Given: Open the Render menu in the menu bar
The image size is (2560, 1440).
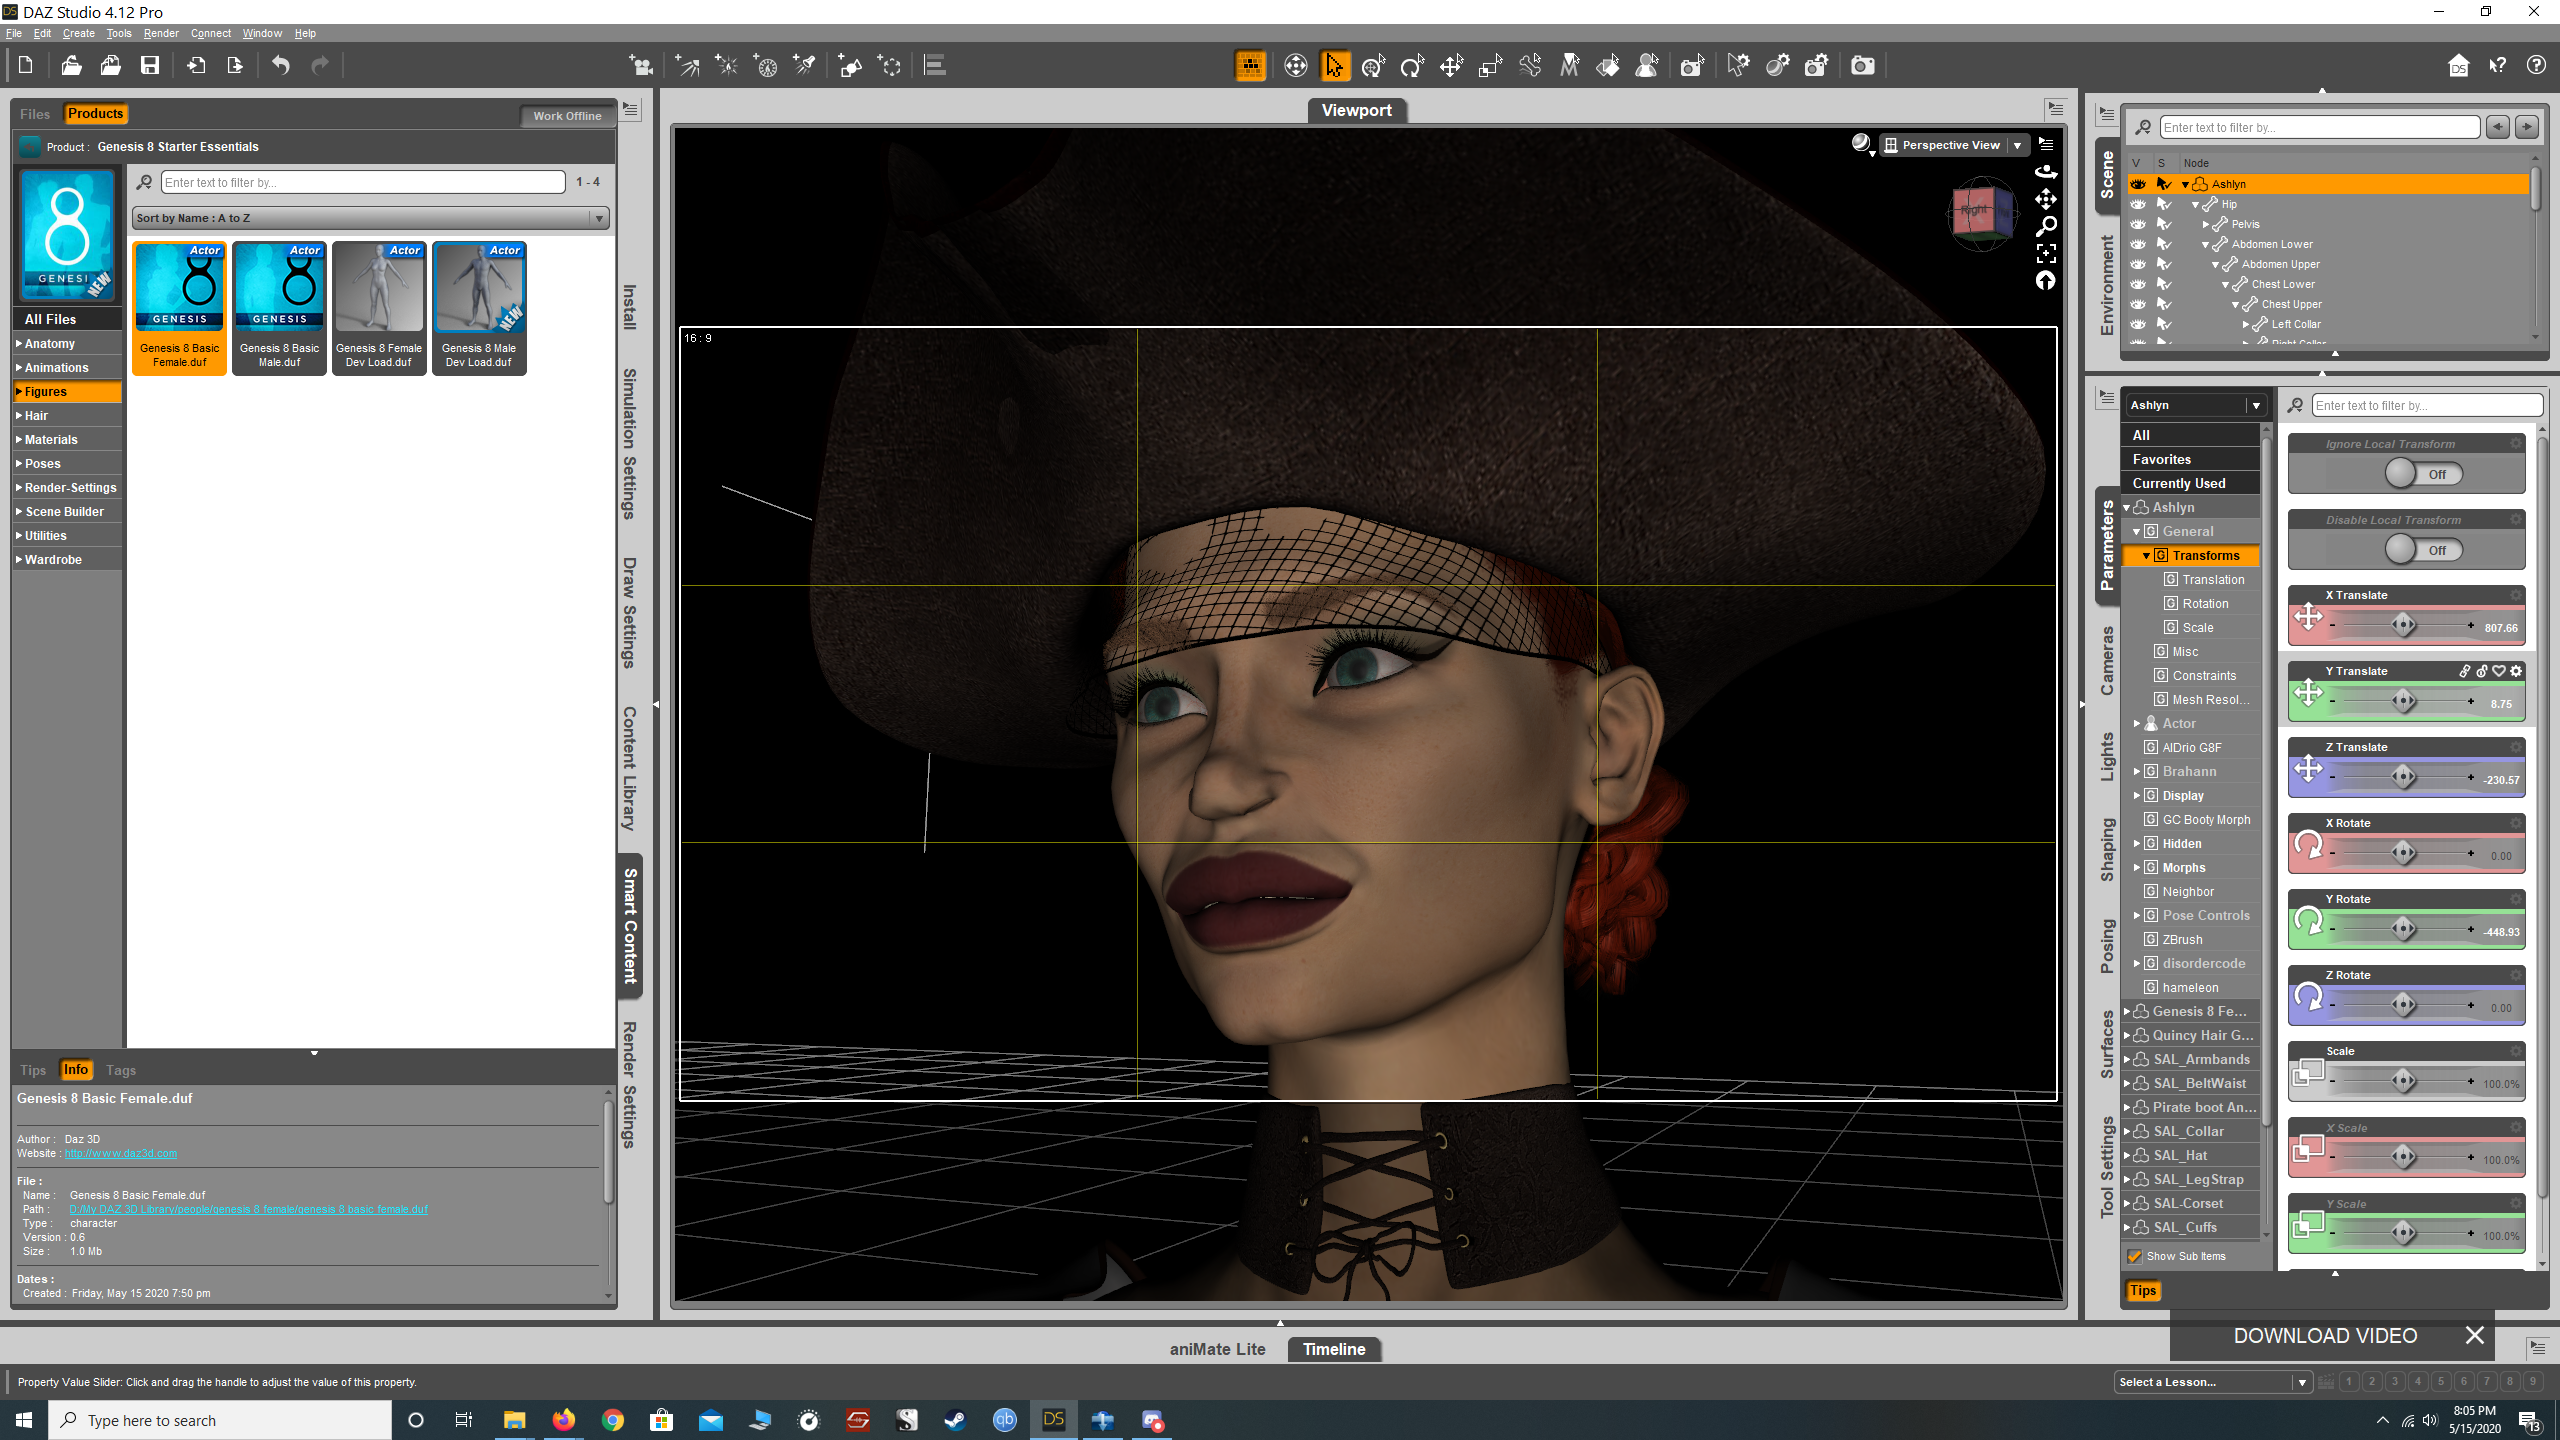Looking at the screenshot, I should (x=161, y=33).
